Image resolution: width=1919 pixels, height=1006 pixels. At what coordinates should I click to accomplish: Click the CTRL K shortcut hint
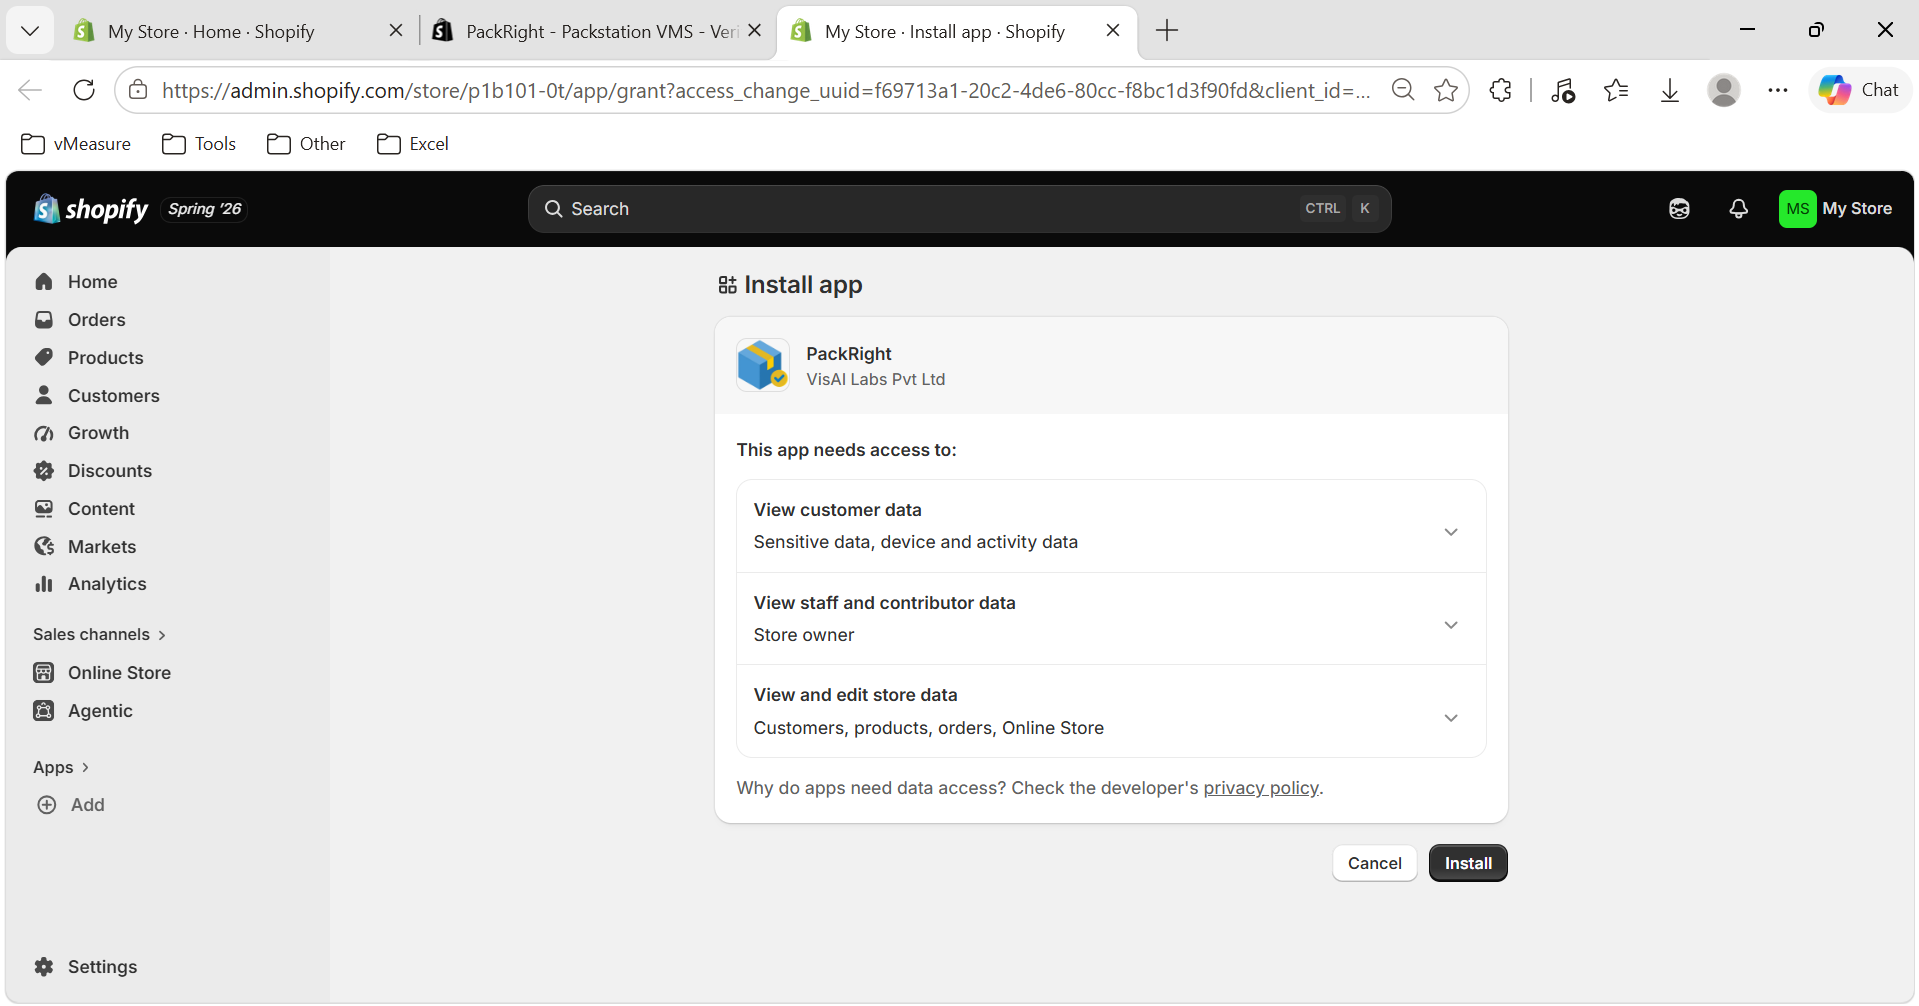(x=1339, y=209)
